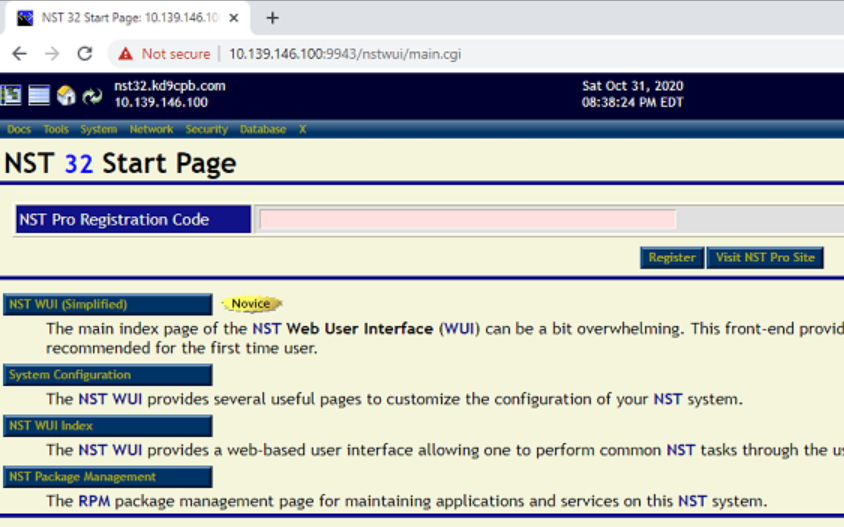Click the RPM link in package description
Screen dimensions: 844x527
point(94,501)
